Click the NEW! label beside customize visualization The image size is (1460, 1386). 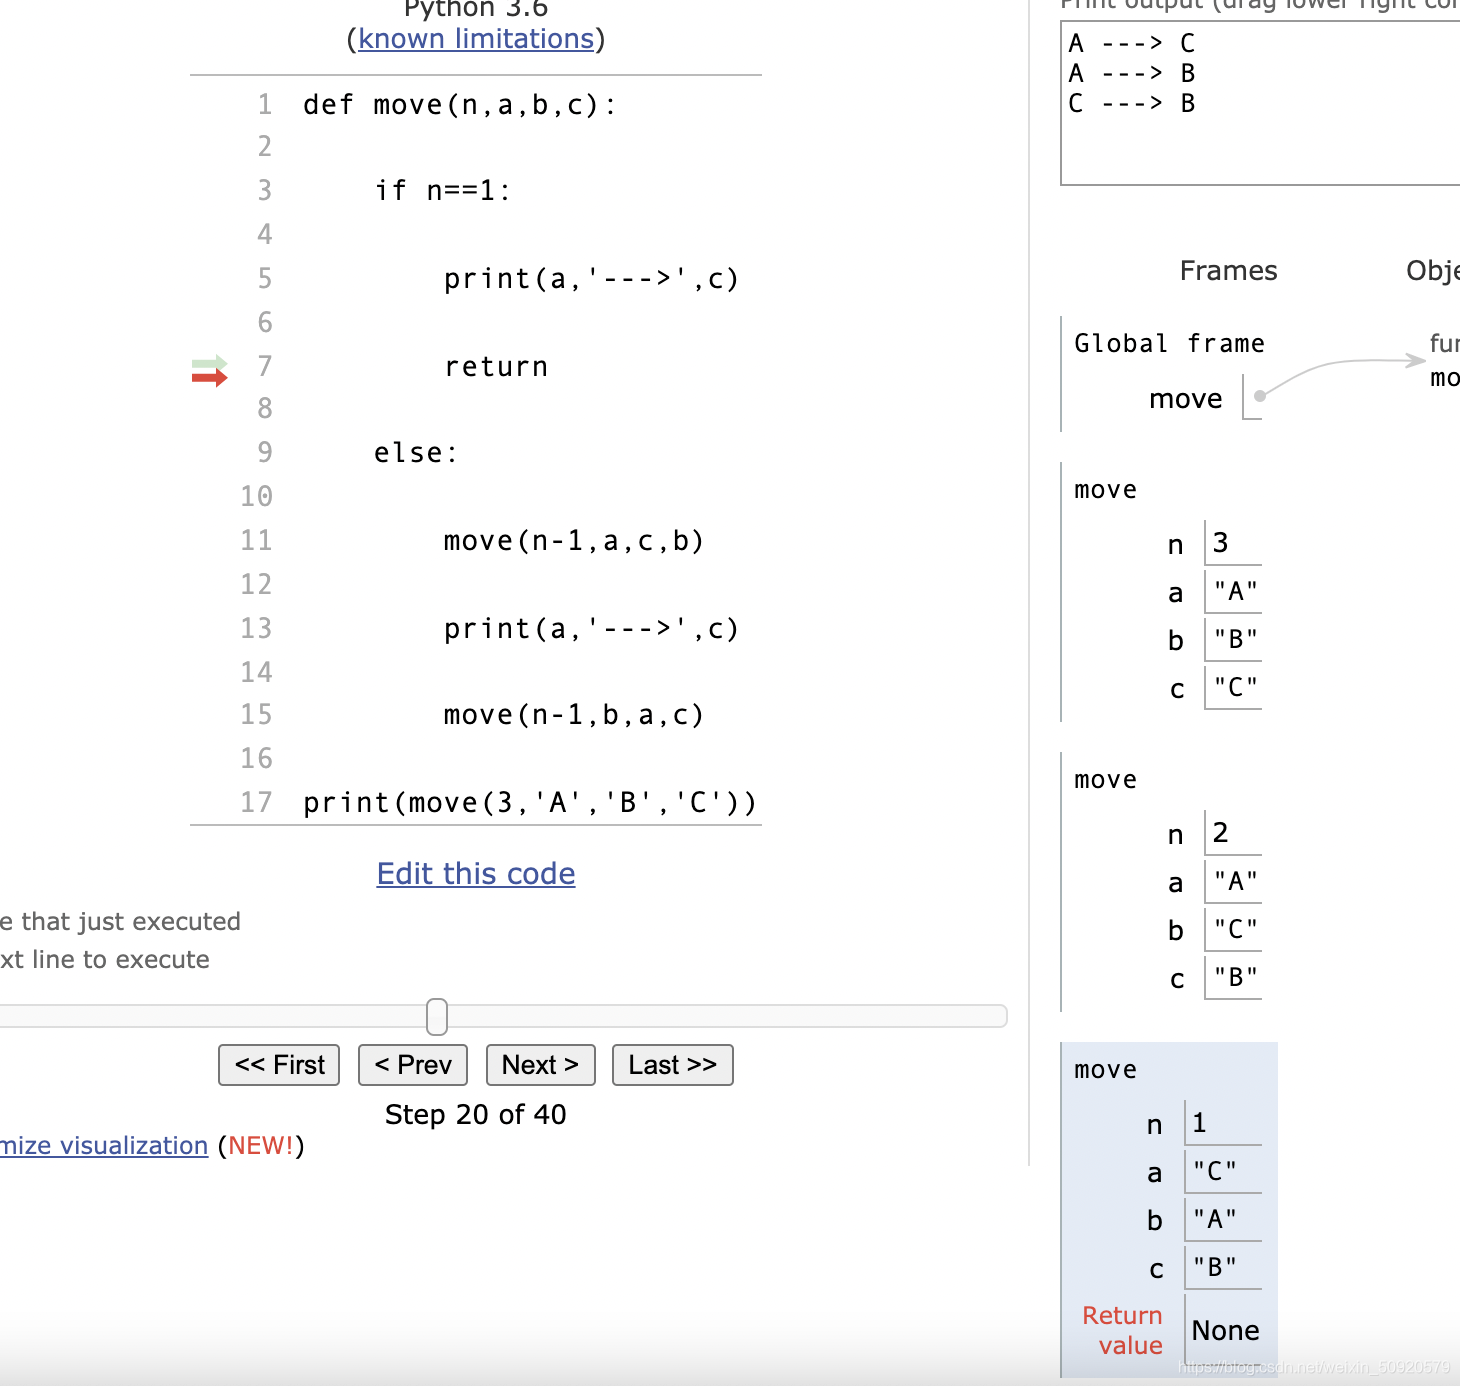(x=262, y=1145)
